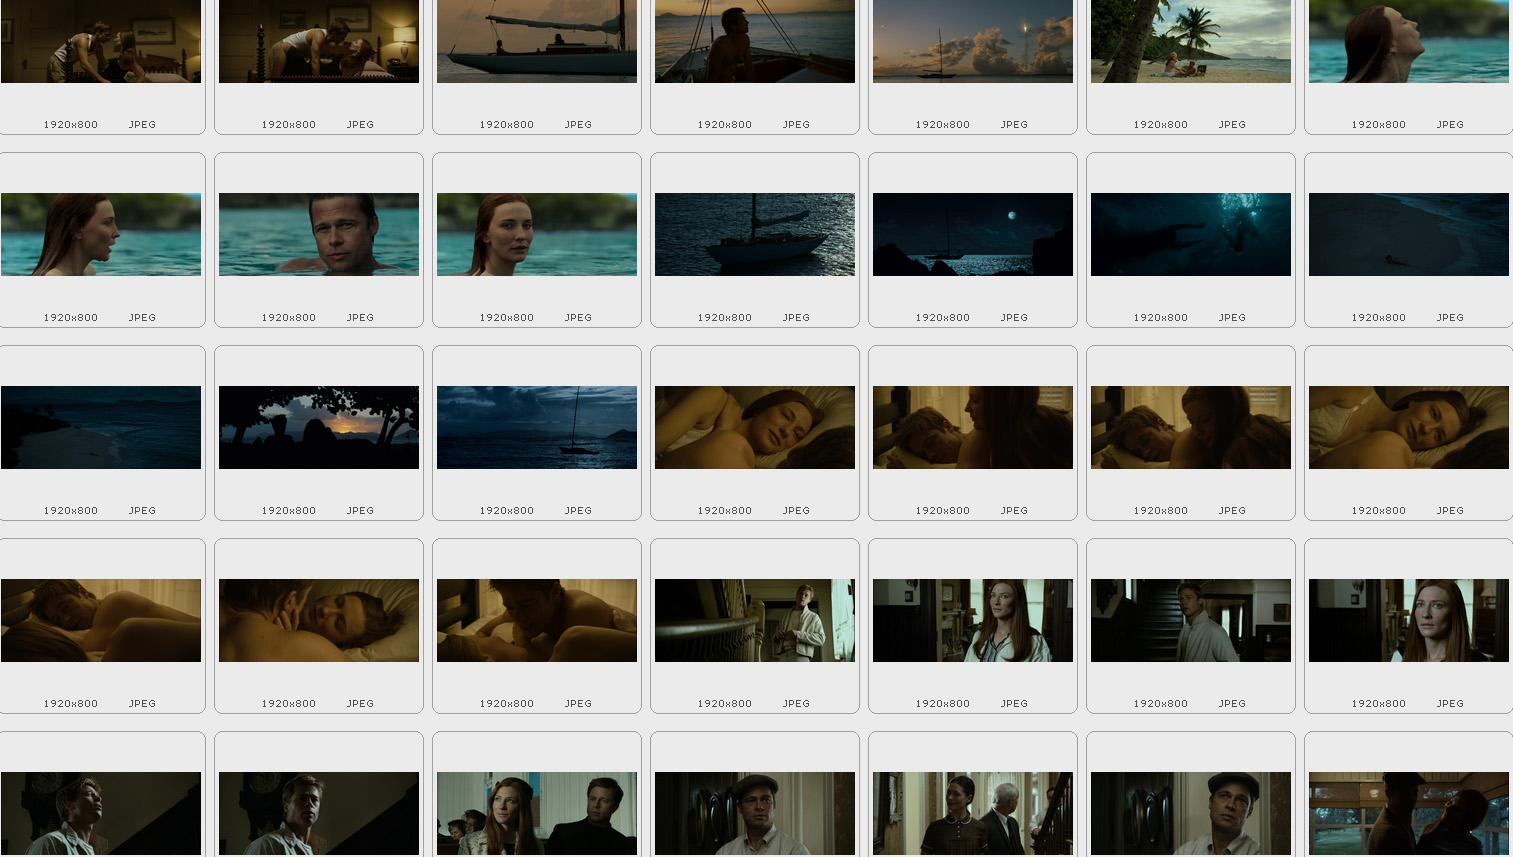Viewport: 1513px width, 857px height.
Task: Select man sleeping on his side thumbnail
Action: click(100, 620)
